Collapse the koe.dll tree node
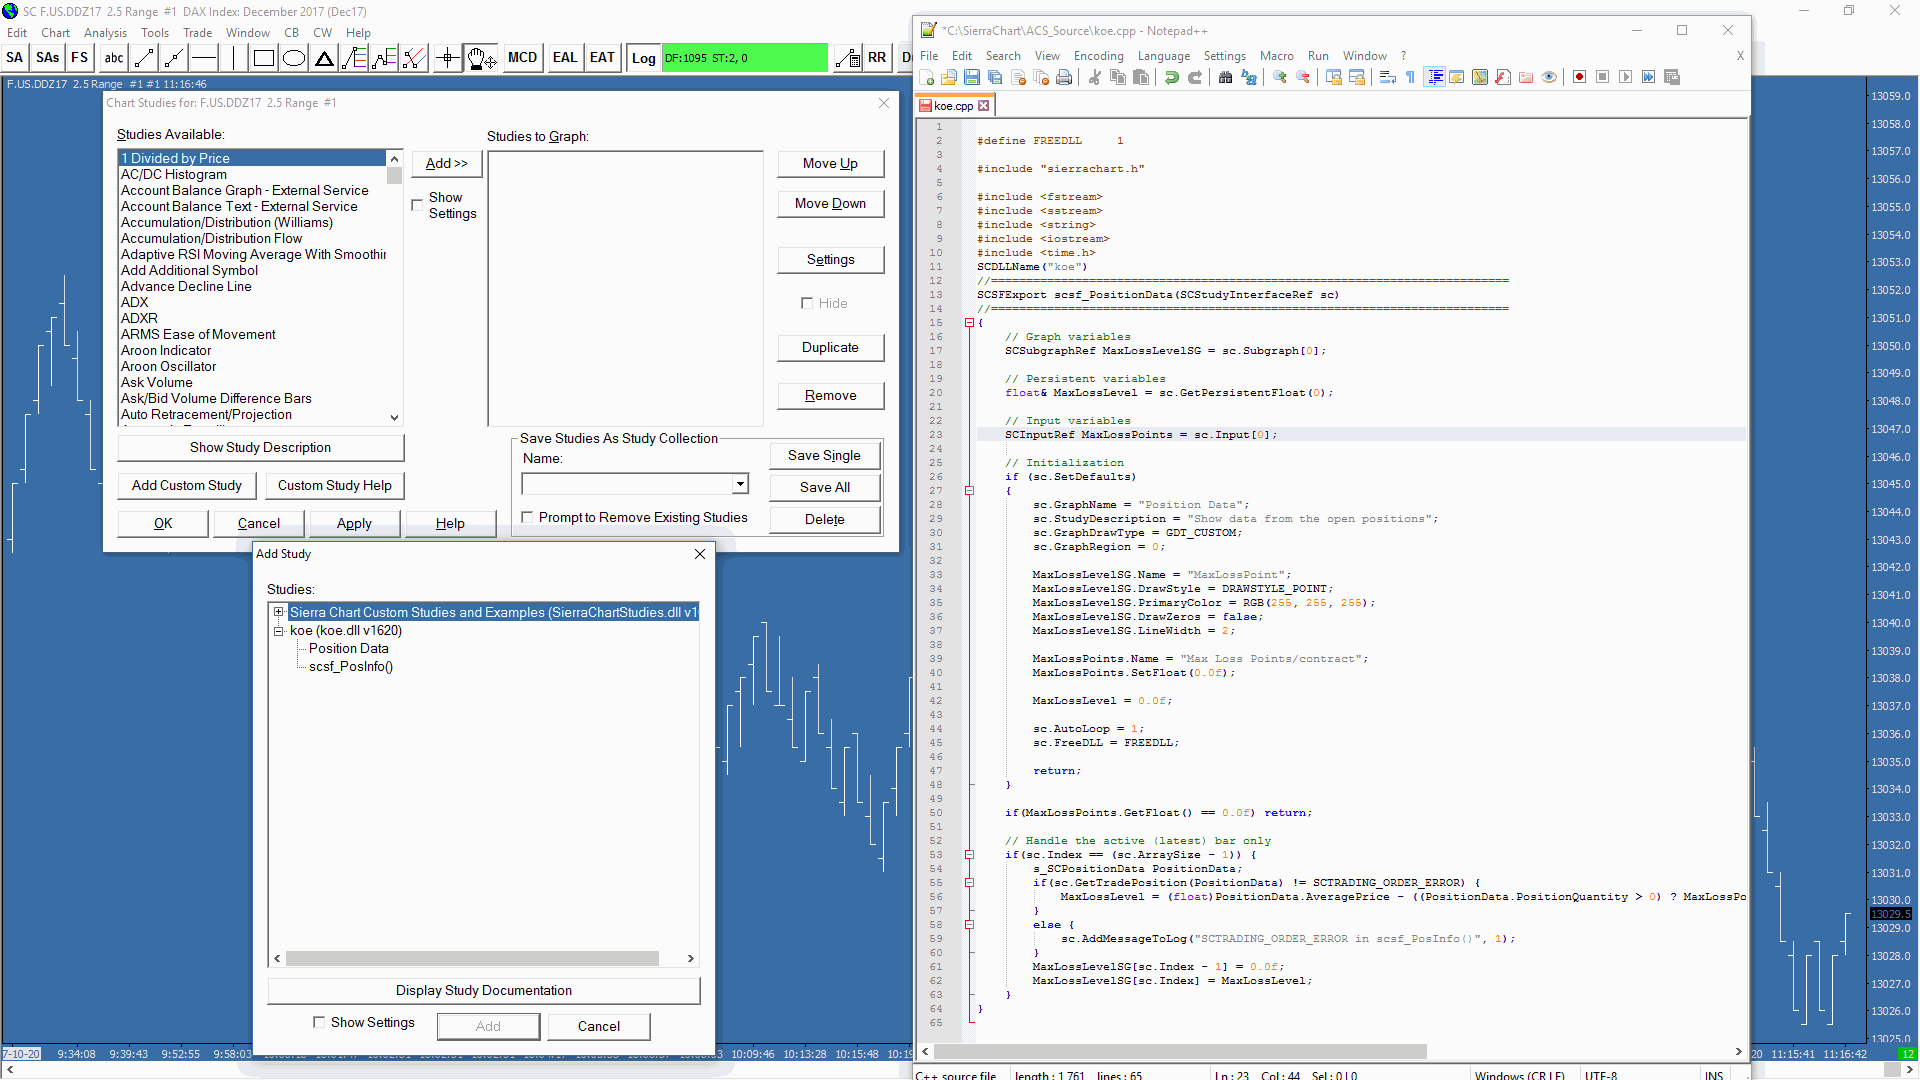This screenshot has height=1080, width=1920. pyautogui.click(x=279, y=631)
